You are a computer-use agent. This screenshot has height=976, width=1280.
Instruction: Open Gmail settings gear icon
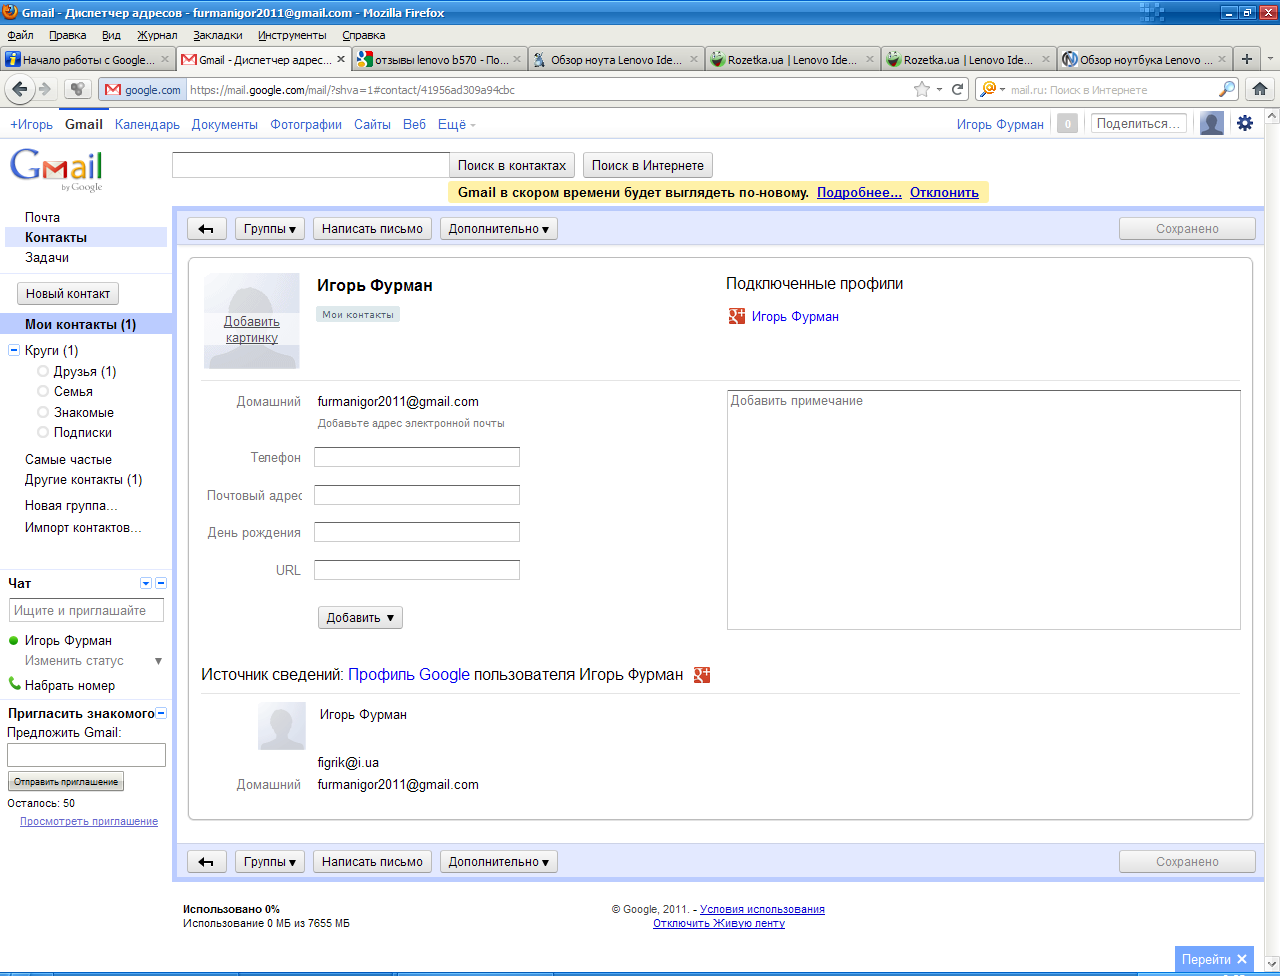1245,123
